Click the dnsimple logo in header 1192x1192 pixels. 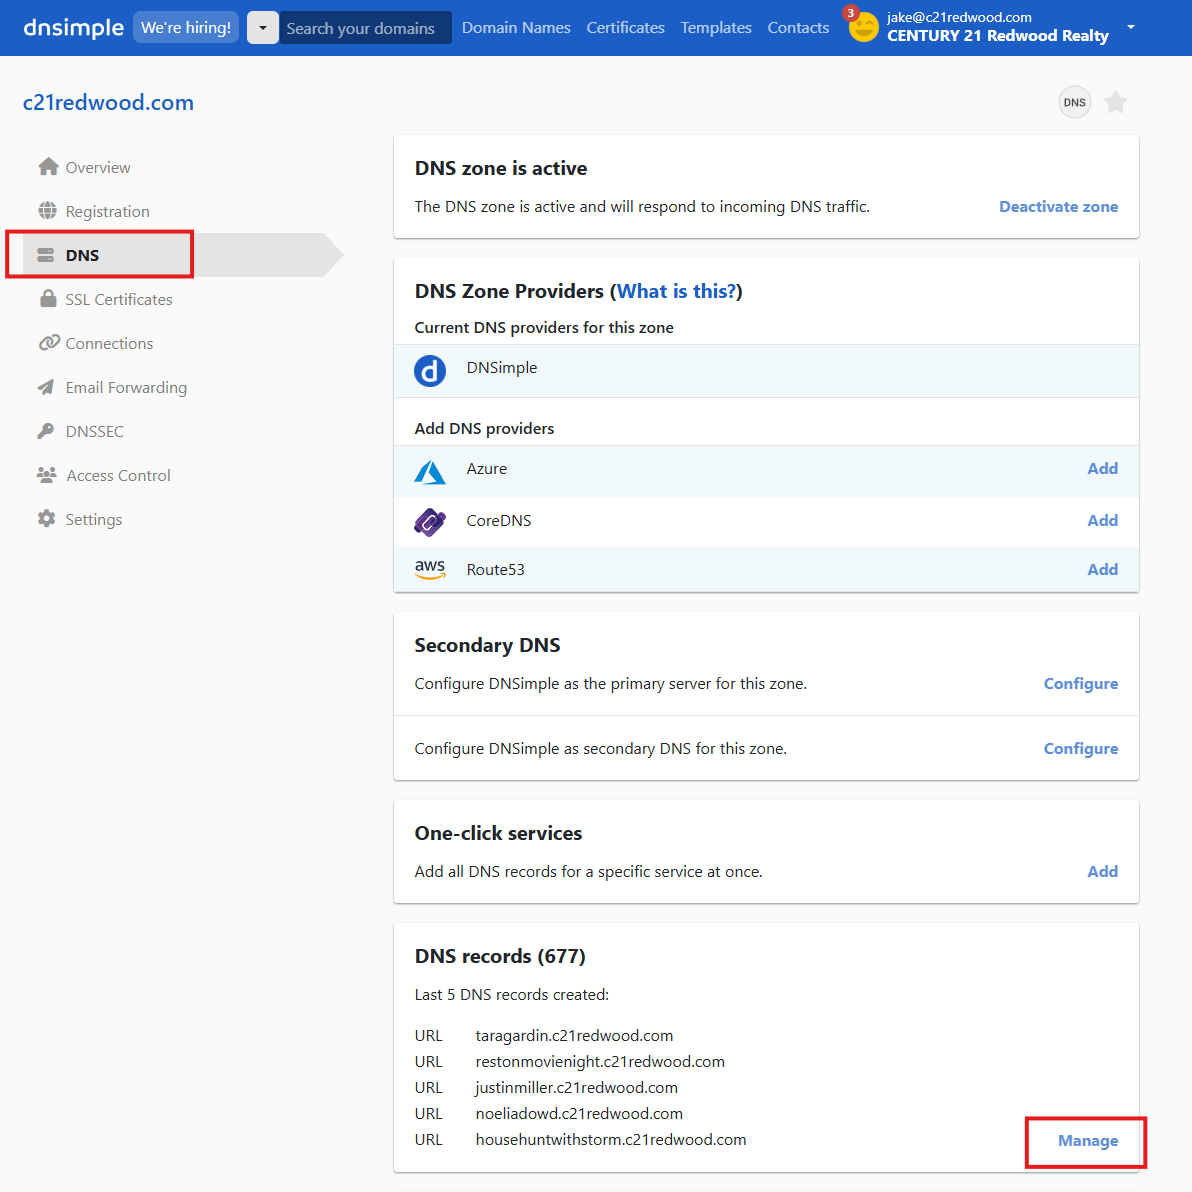tap(73, 28)
